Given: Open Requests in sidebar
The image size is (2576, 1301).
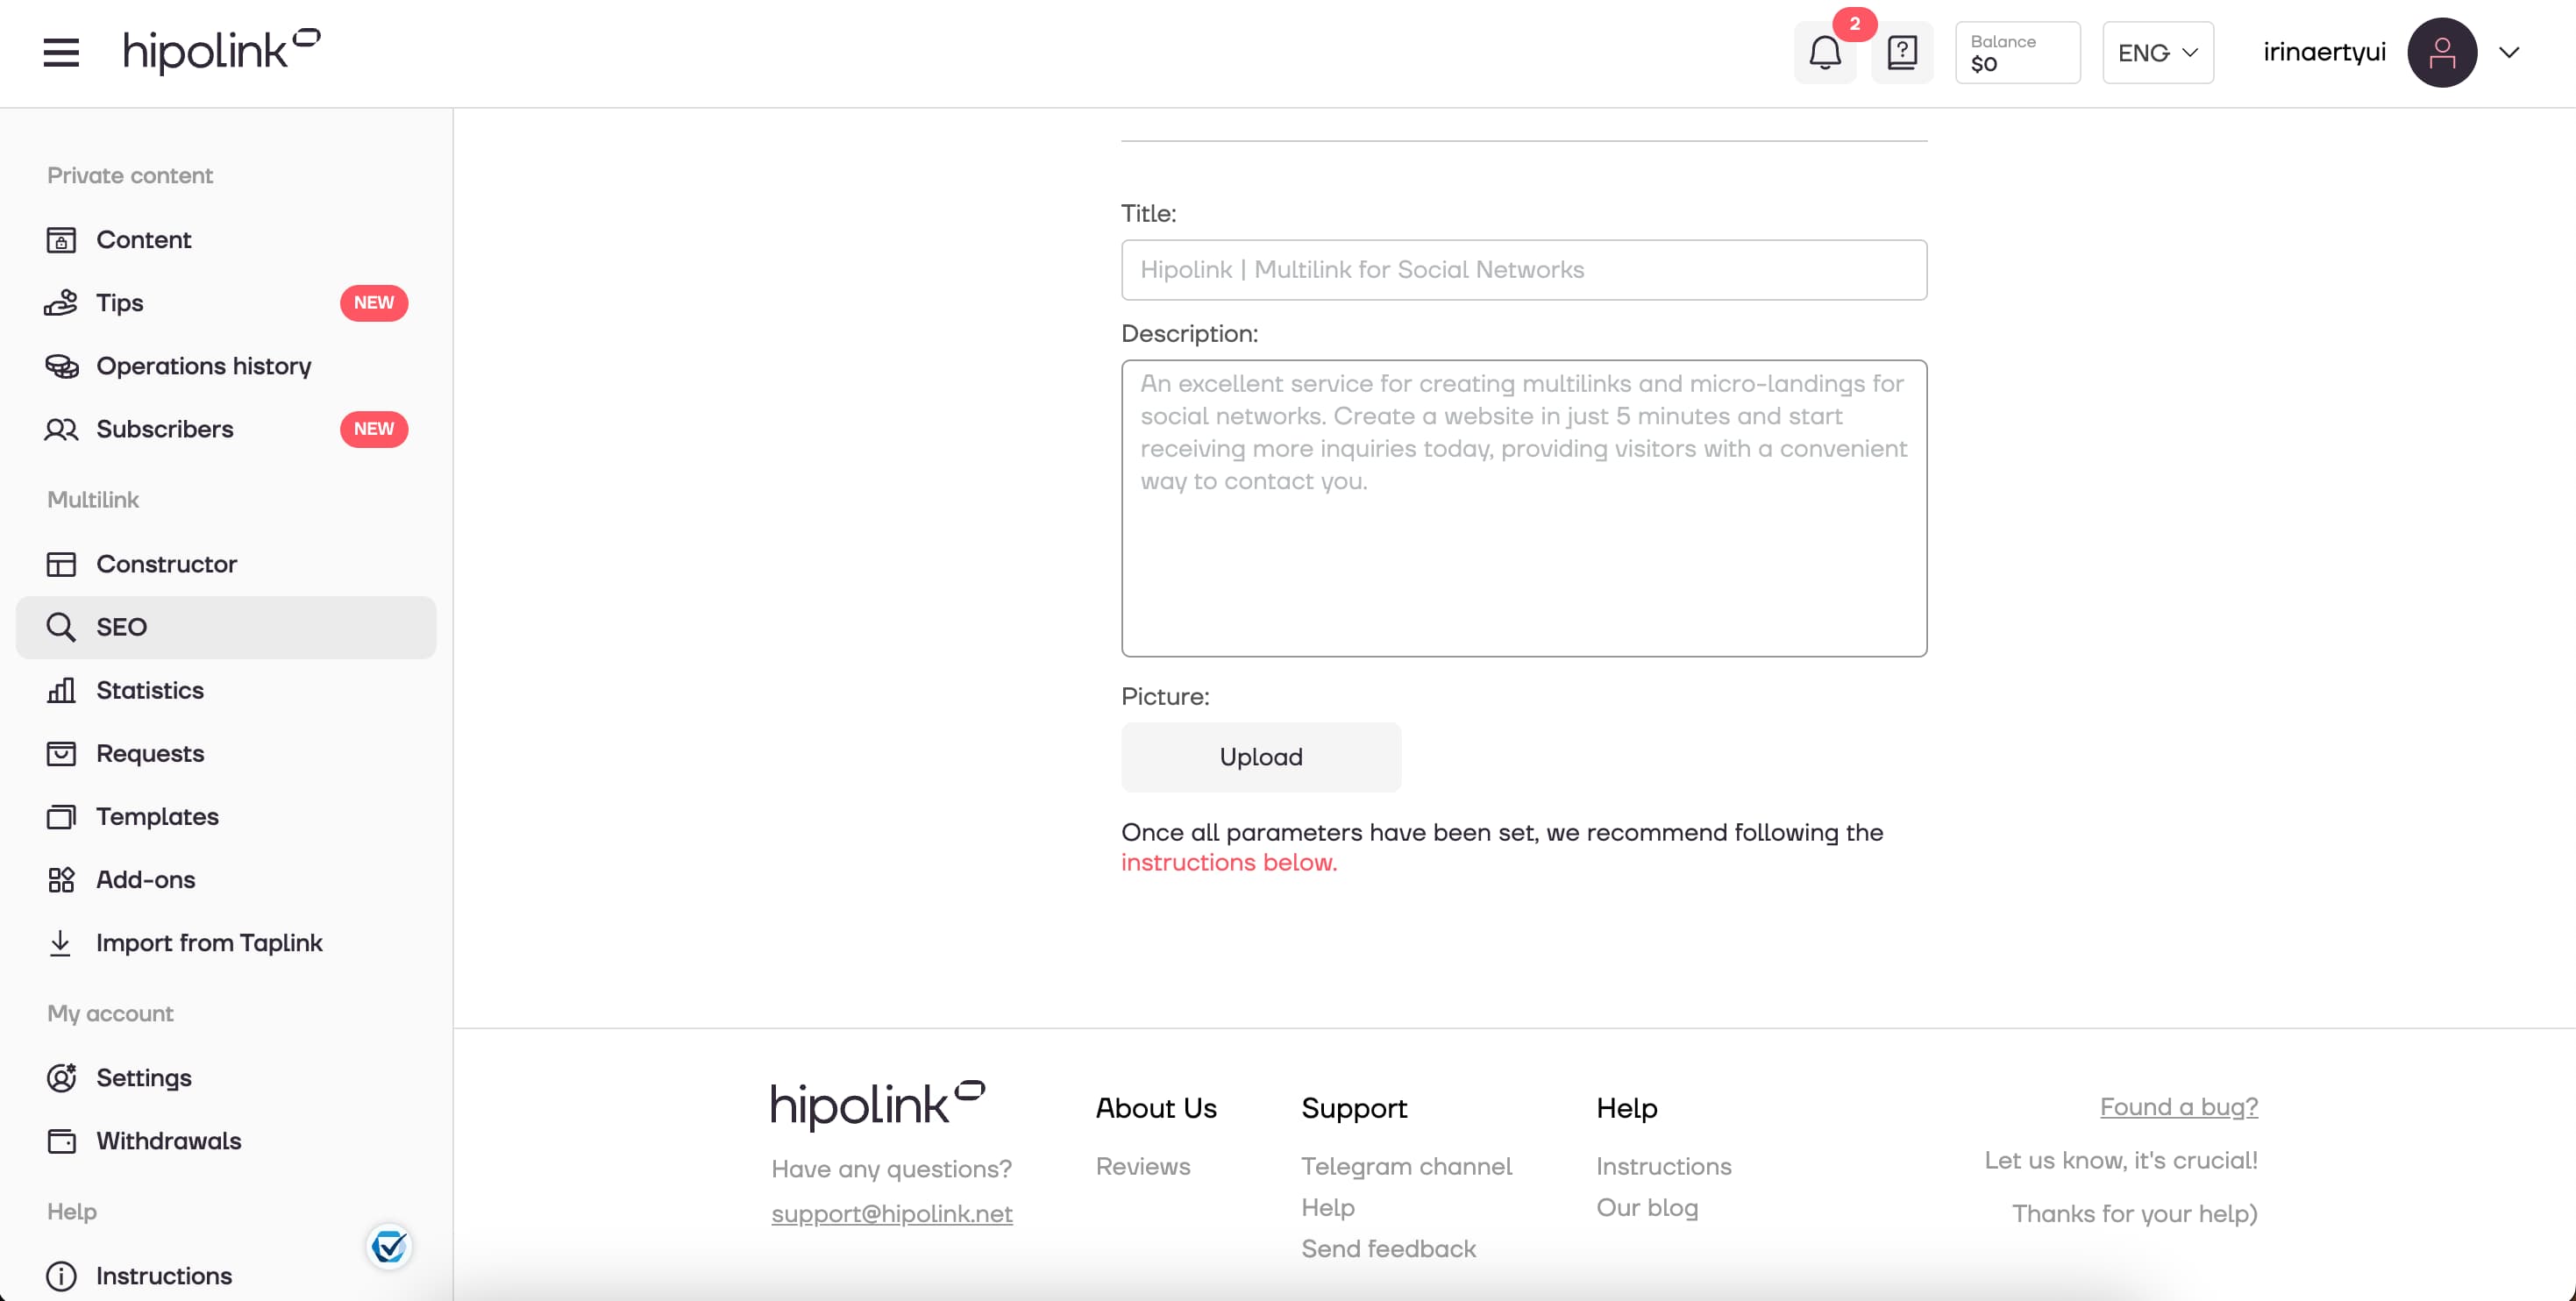Looking at the screenshot, I should click(226, 753).
